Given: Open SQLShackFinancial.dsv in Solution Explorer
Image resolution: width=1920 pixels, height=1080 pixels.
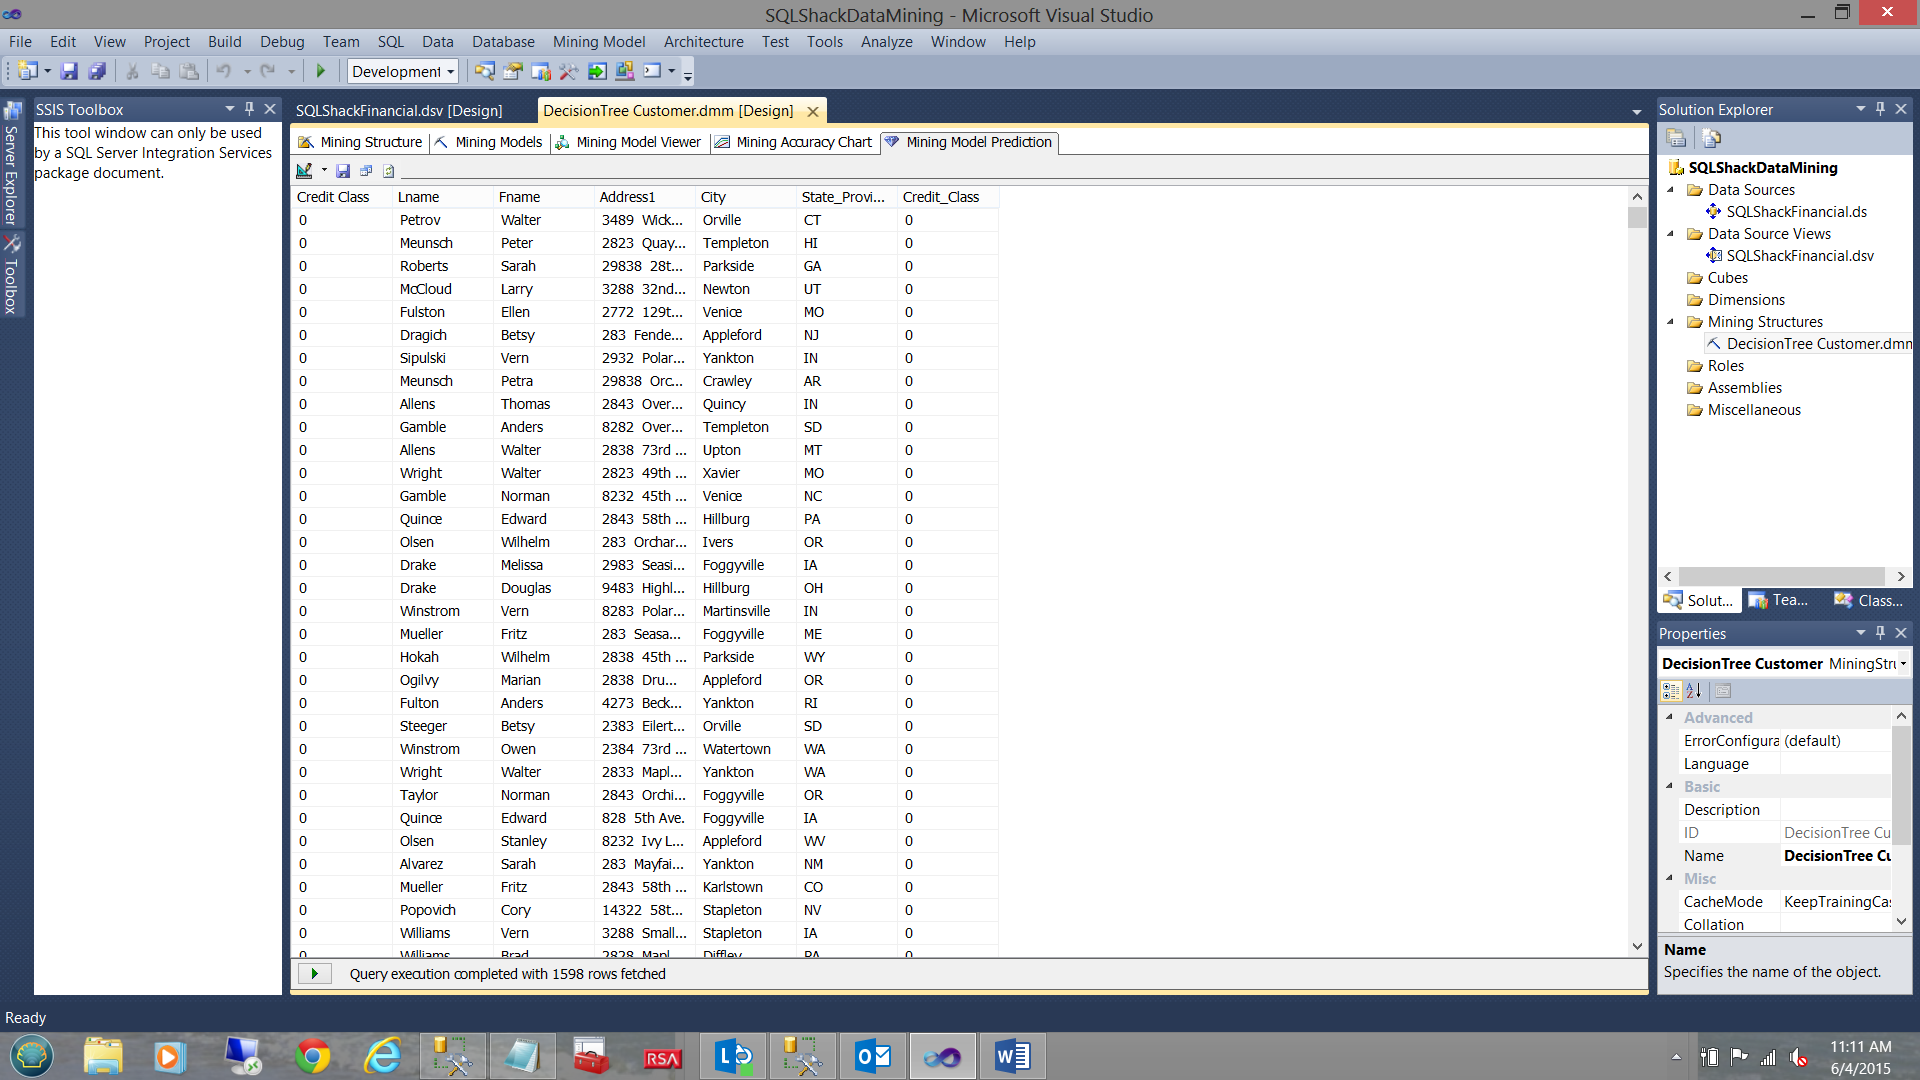Looking at the screenshot, I should [1799, 256].
